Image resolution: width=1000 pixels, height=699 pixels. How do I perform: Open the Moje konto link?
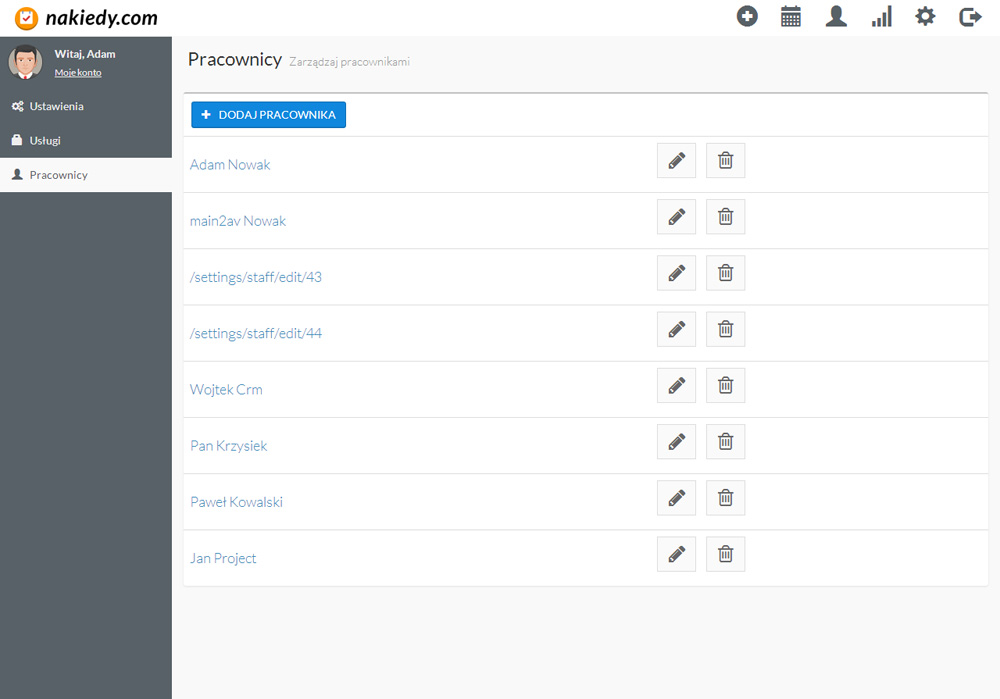pos(78,73)
